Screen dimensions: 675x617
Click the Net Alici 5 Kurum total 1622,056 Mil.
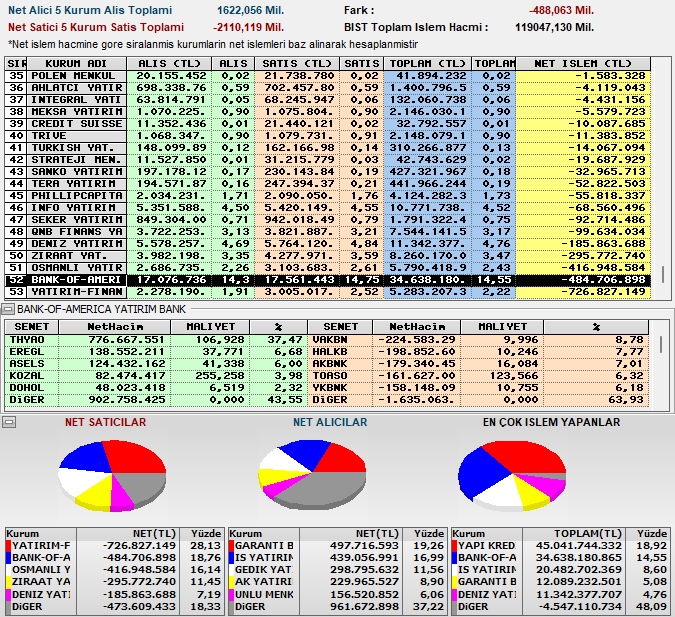tap(251, 10)
